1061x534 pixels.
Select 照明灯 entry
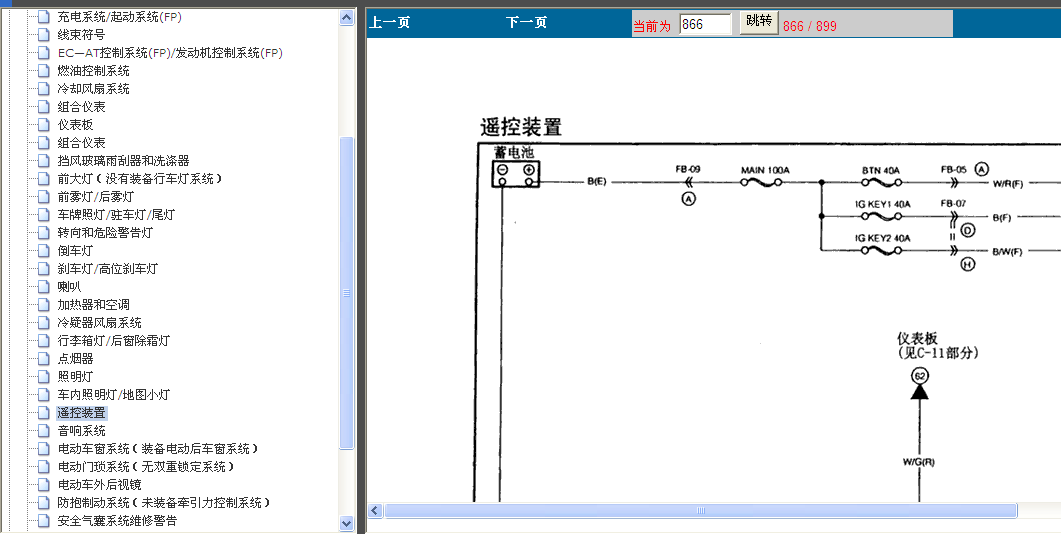coord(75,377)
